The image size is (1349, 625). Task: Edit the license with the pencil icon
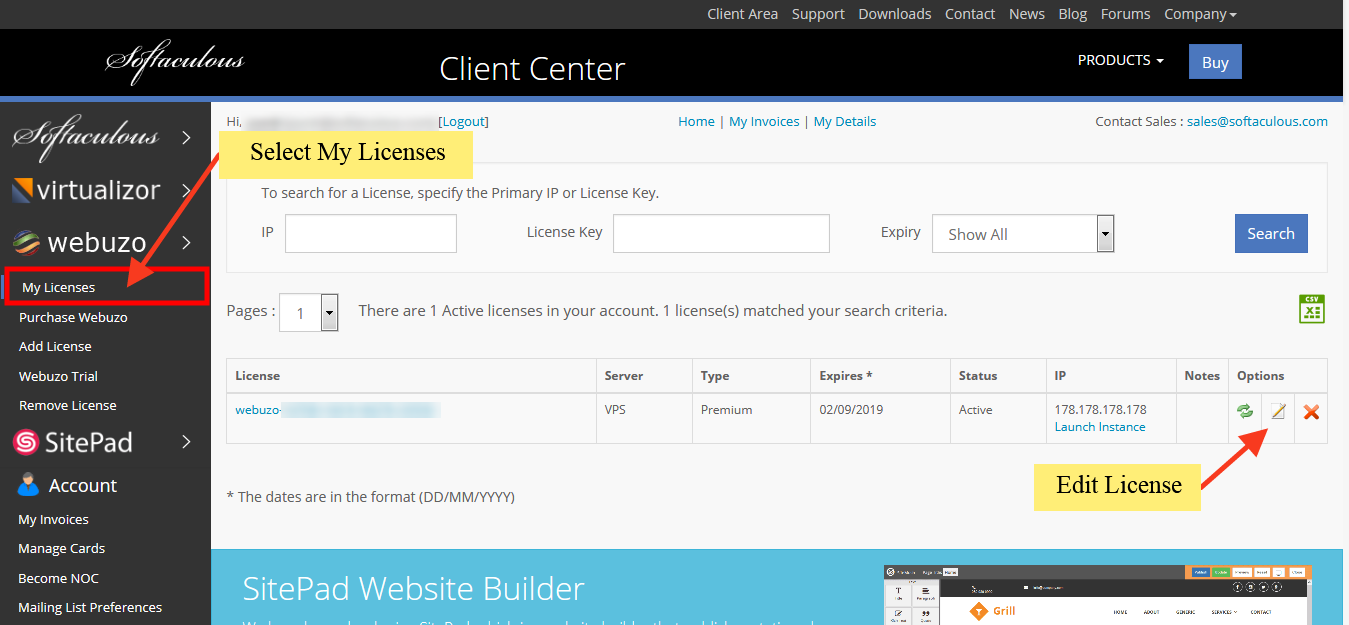tap(1278, 411)
